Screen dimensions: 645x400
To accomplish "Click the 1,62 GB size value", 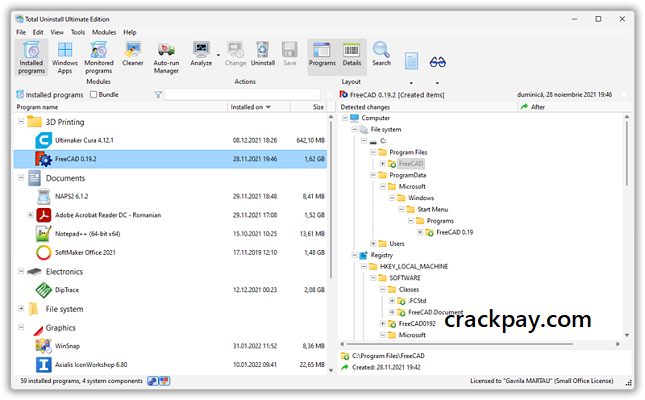I will tap(314, 159).
